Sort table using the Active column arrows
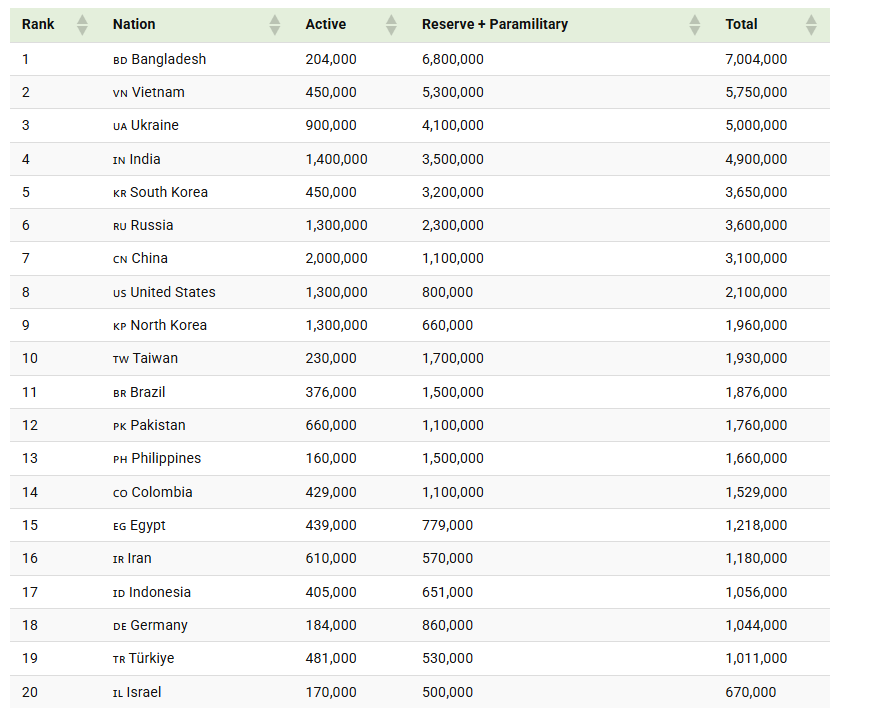 point(391,25)
